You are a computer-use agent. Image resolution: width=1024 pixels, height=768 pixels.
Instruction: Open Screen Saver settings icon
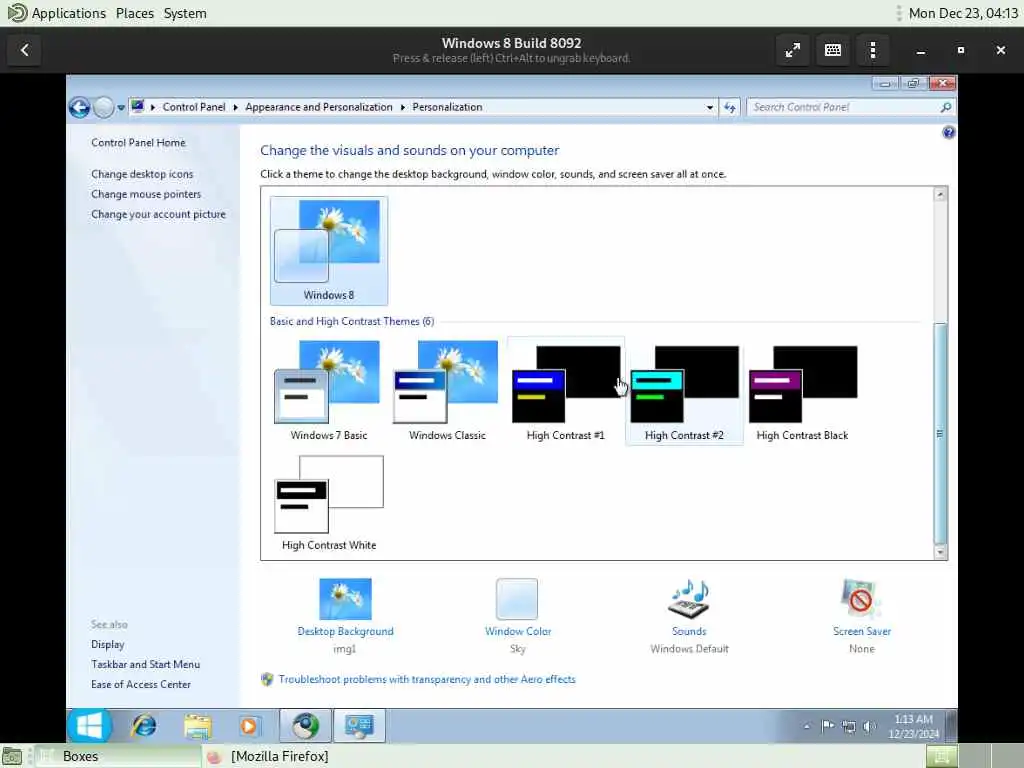(861, 599)
